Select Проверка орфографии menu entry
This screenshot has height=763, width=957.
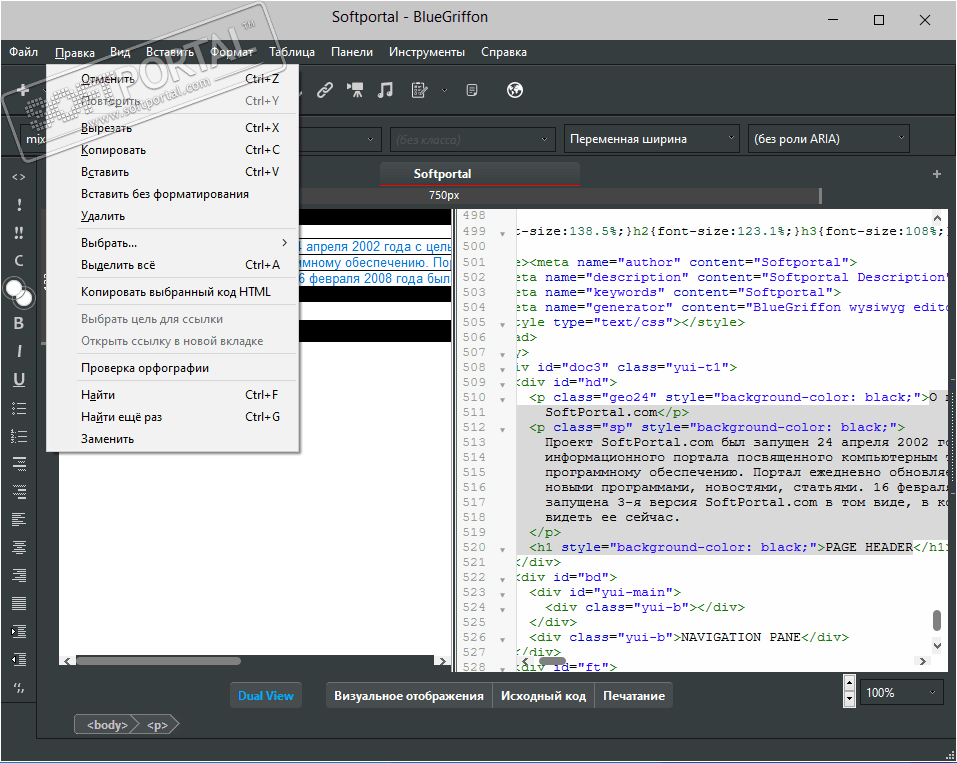click(x=145, y=368)
